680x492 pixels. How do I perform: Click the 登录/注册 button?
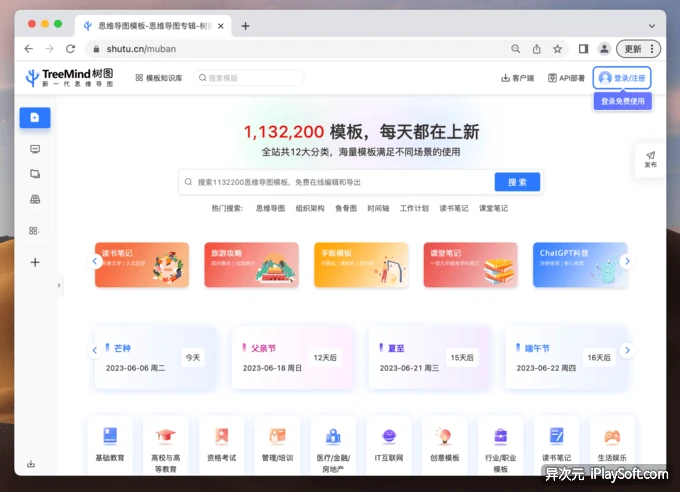(x=622, y=78)
